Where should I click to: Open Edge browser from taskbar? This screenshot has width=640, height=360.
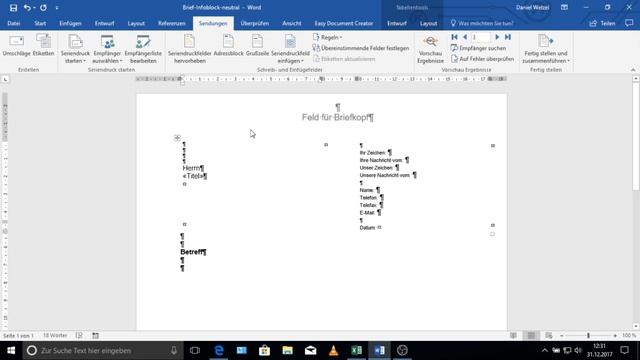coord(219,351)
